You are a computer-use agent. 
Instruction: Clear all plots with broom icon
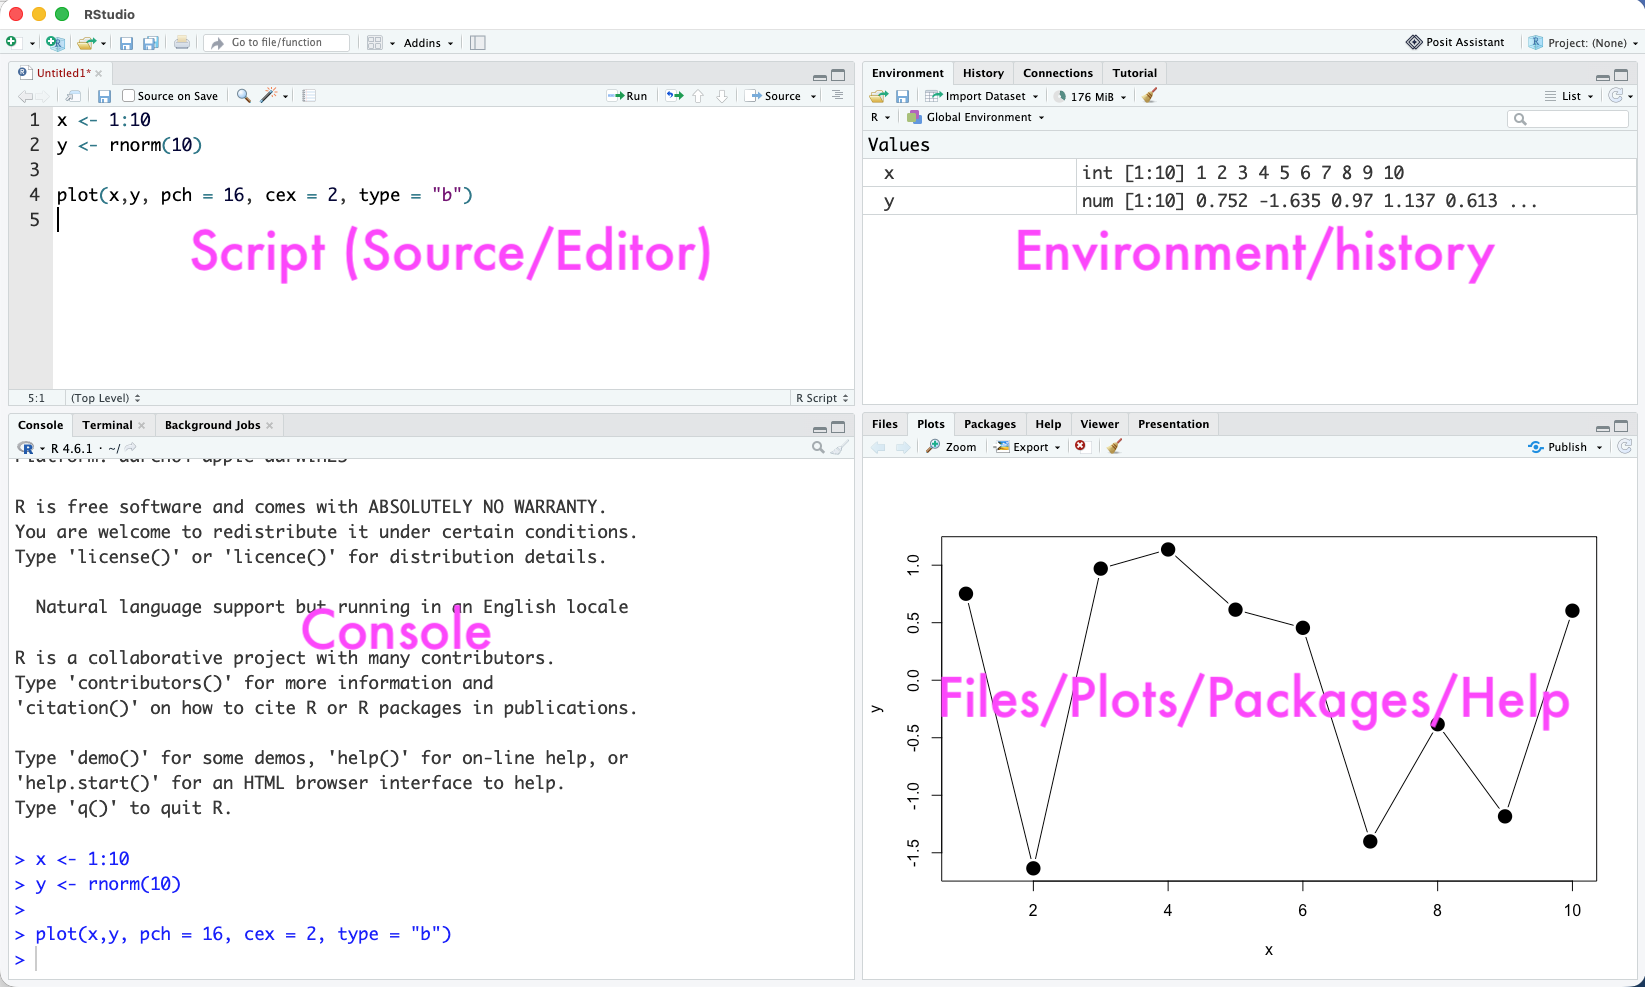tap(1115, 446)
